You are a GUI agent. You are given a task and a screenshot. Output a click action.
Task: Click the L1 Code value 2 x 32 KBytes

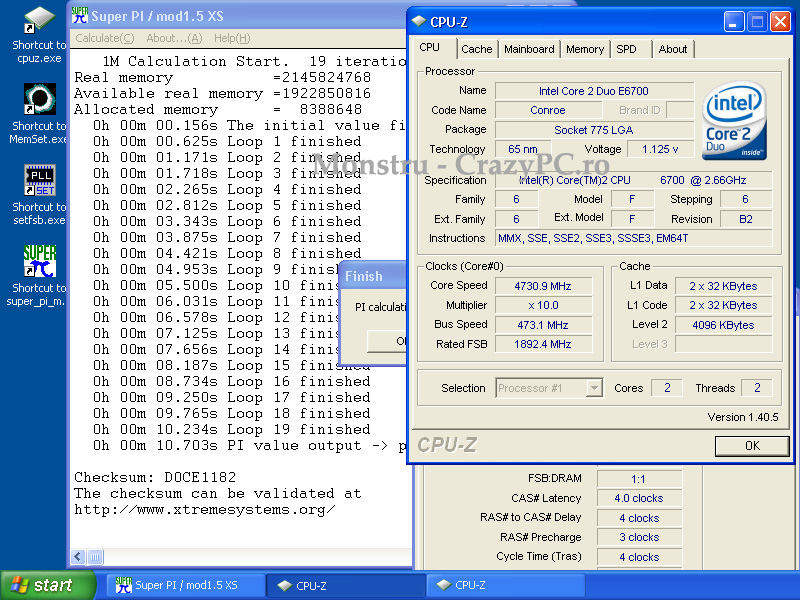coord(723,306)
